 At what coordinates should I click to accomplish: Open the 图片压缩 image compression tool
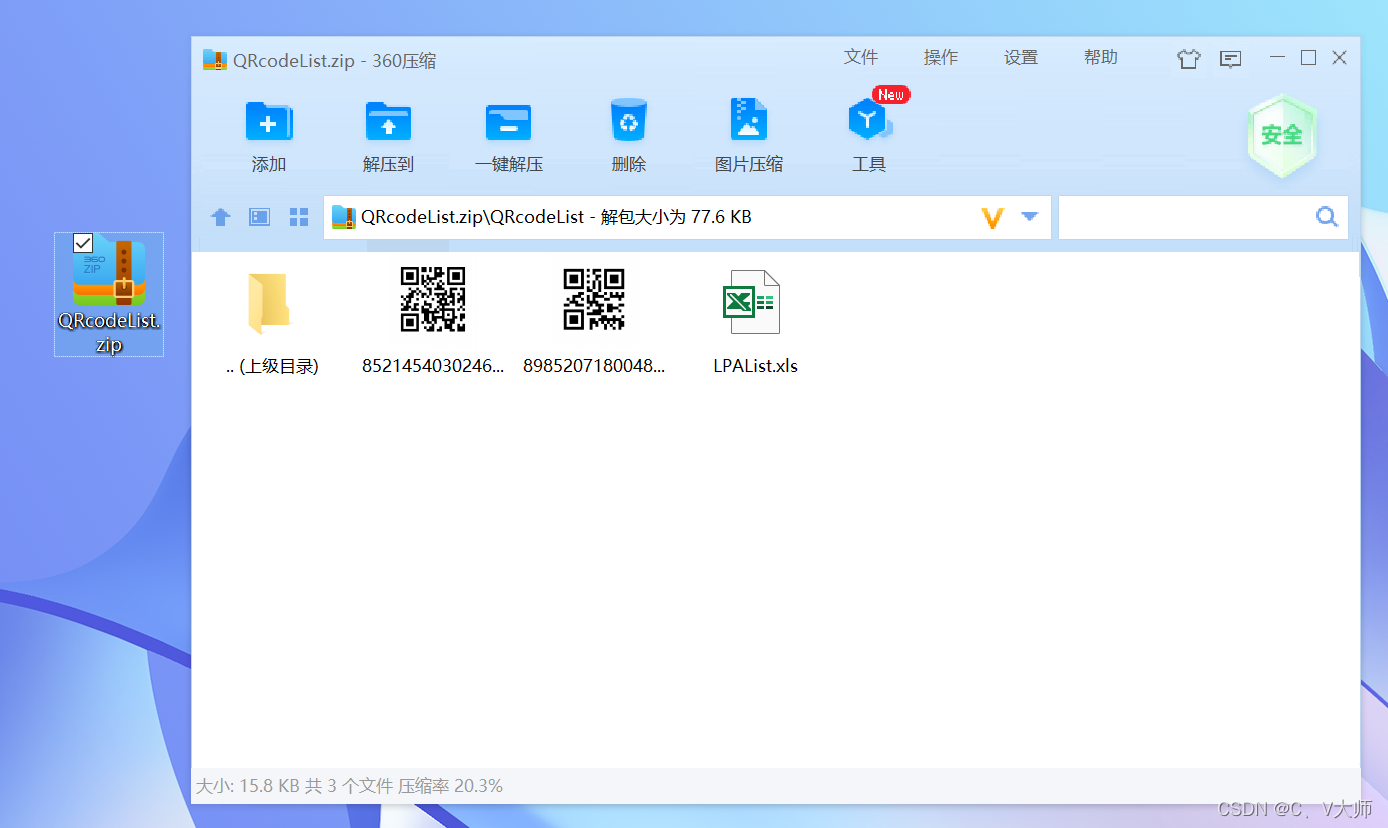click(x=748, y=120)
